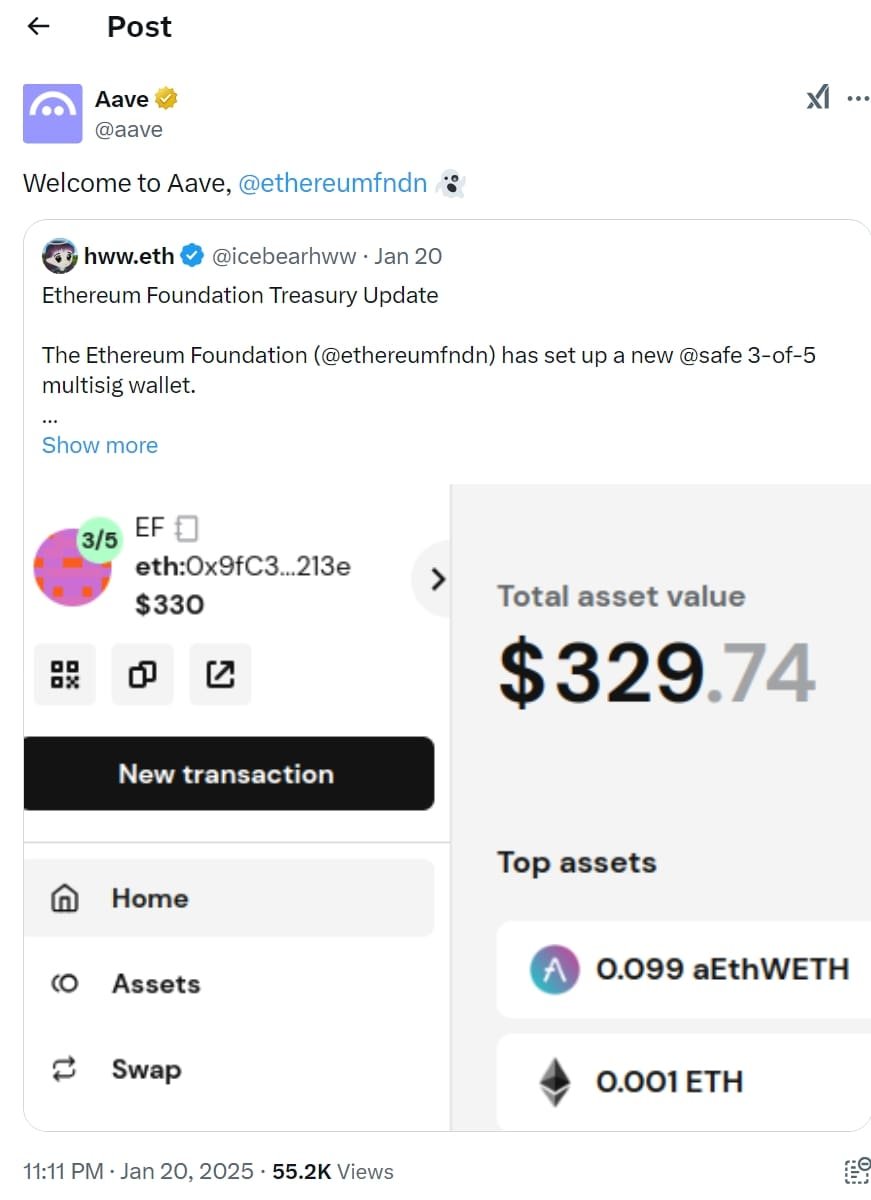Open the @ethereumfndn mention link
Viewport: 871px width, 1200px height.
(x=335, y=183)
